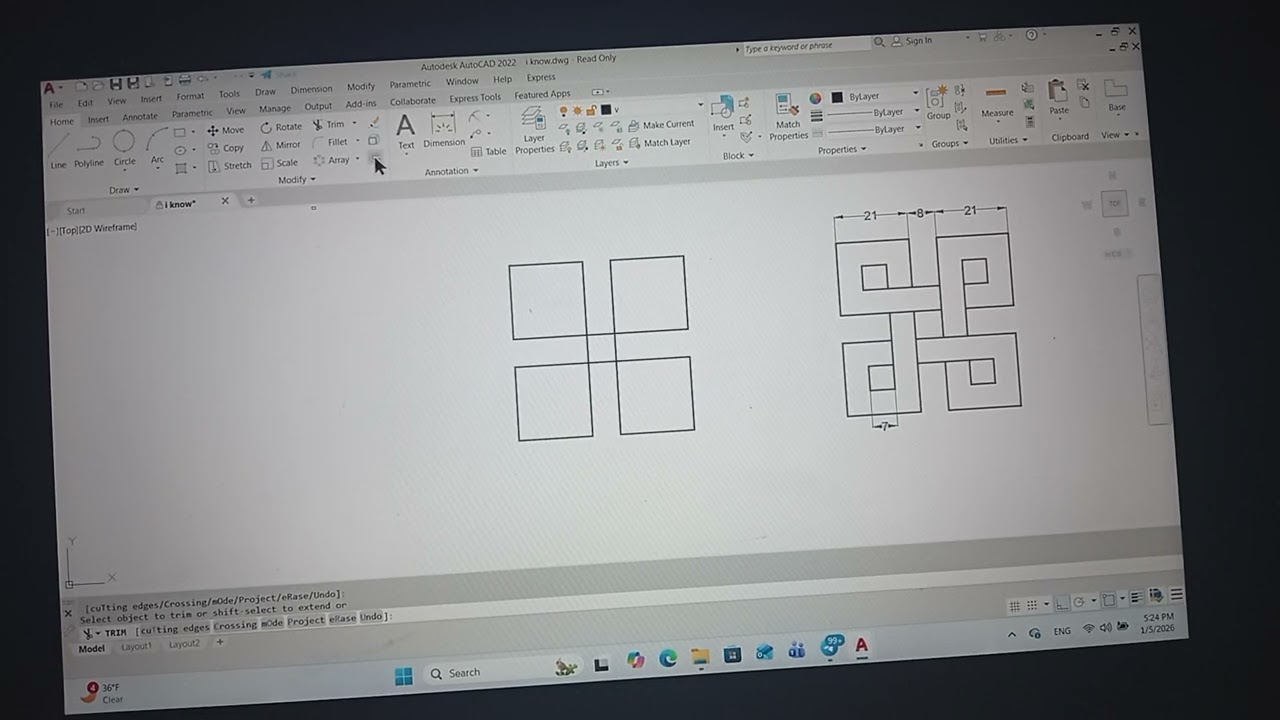Click the Stretch tool
Image resolution: width=1280 pixels, height=720 pixels.
coord(230,166)
